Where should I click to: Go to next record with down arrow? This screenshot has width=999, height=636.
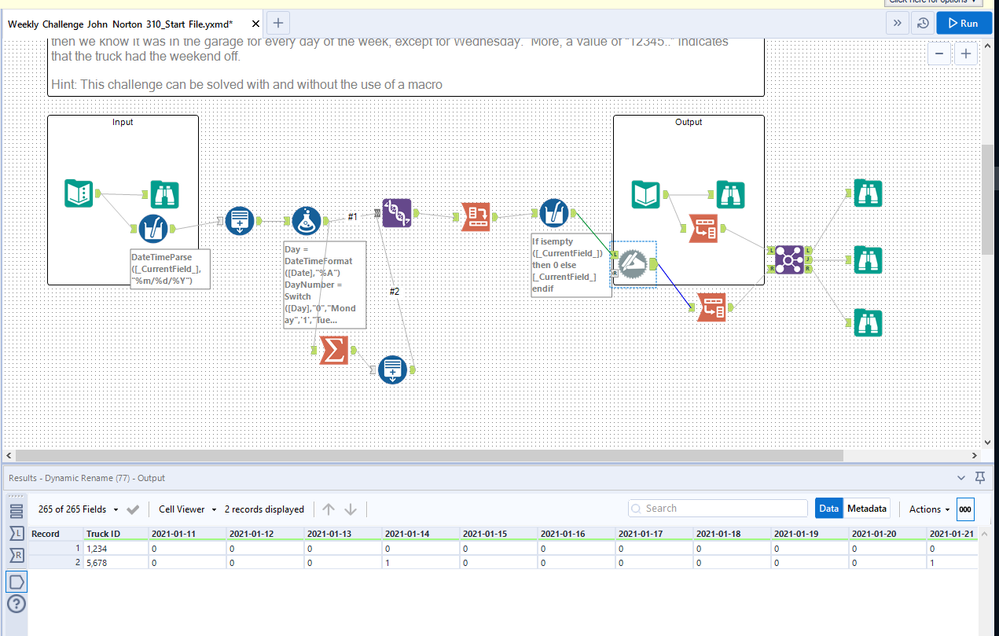point(350,509)
